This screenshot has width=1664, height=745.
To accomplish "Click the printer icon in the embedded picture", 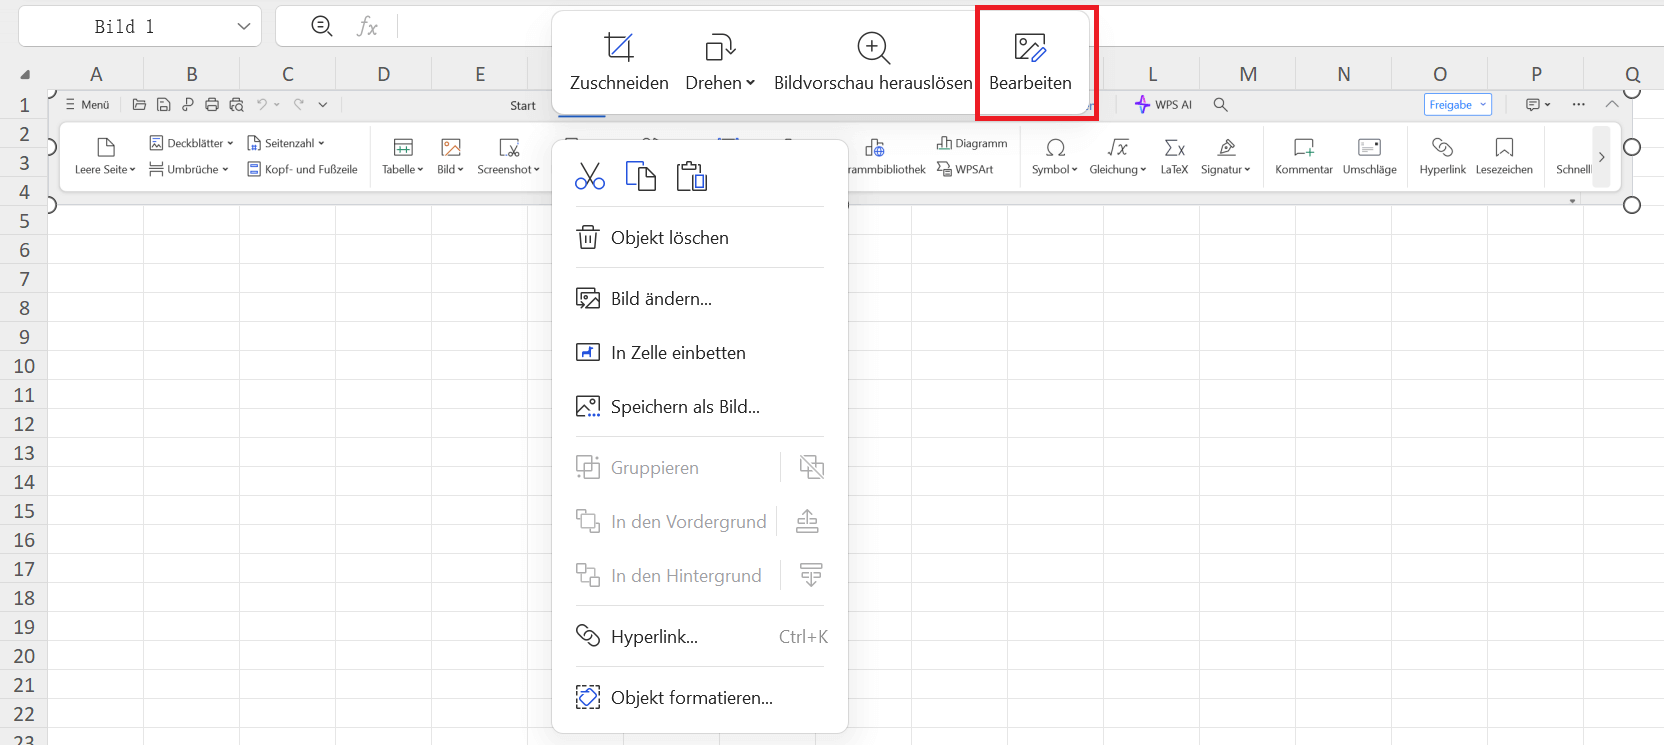I will 211,104.
